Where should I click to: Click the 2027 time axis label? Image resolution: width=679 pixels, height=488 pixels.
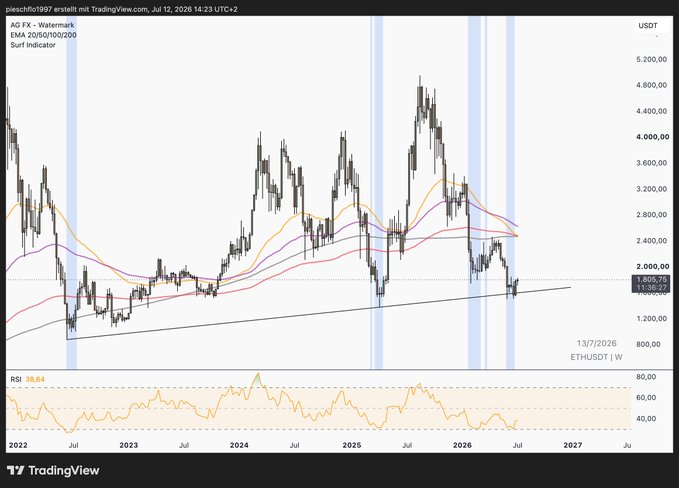[x=572, y=445]
